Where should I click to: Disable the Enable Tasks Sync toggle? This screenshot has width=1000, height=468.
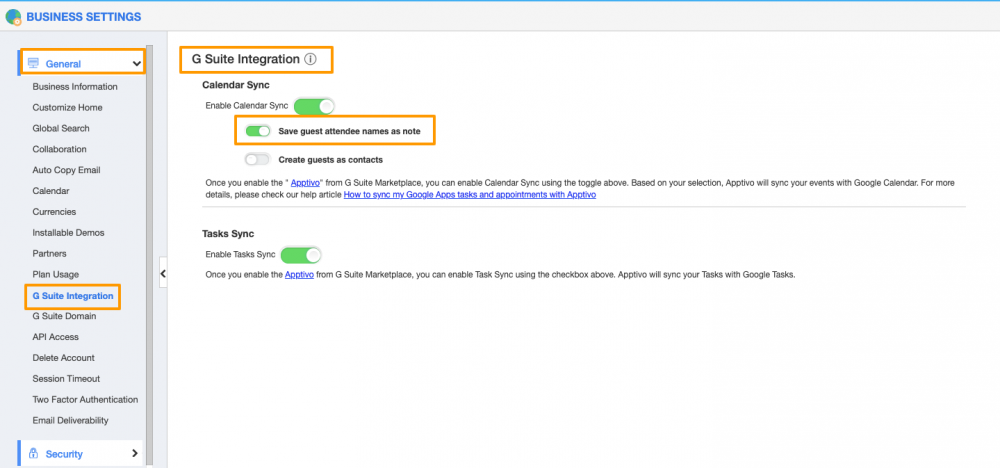coord(301,255)
